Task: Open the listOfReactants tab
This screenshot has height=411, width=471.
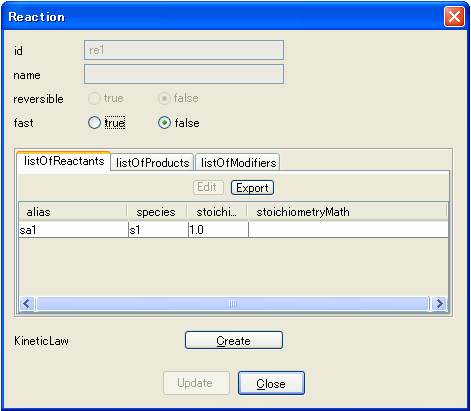Action: tap(64, 161)
